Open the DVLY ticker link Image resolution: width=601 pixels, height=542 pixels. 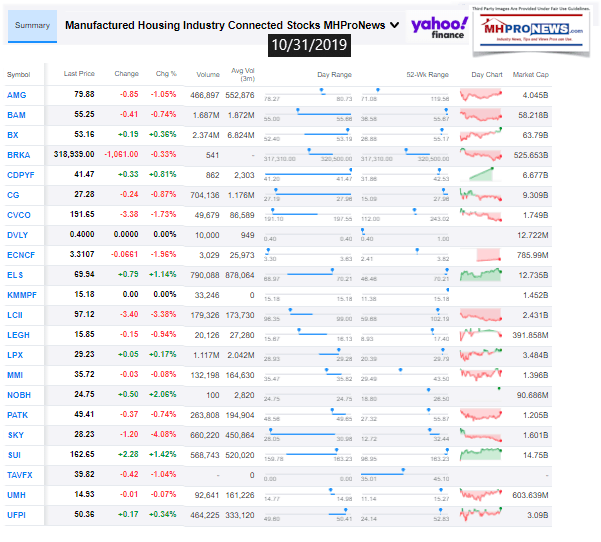coord(17,235)
